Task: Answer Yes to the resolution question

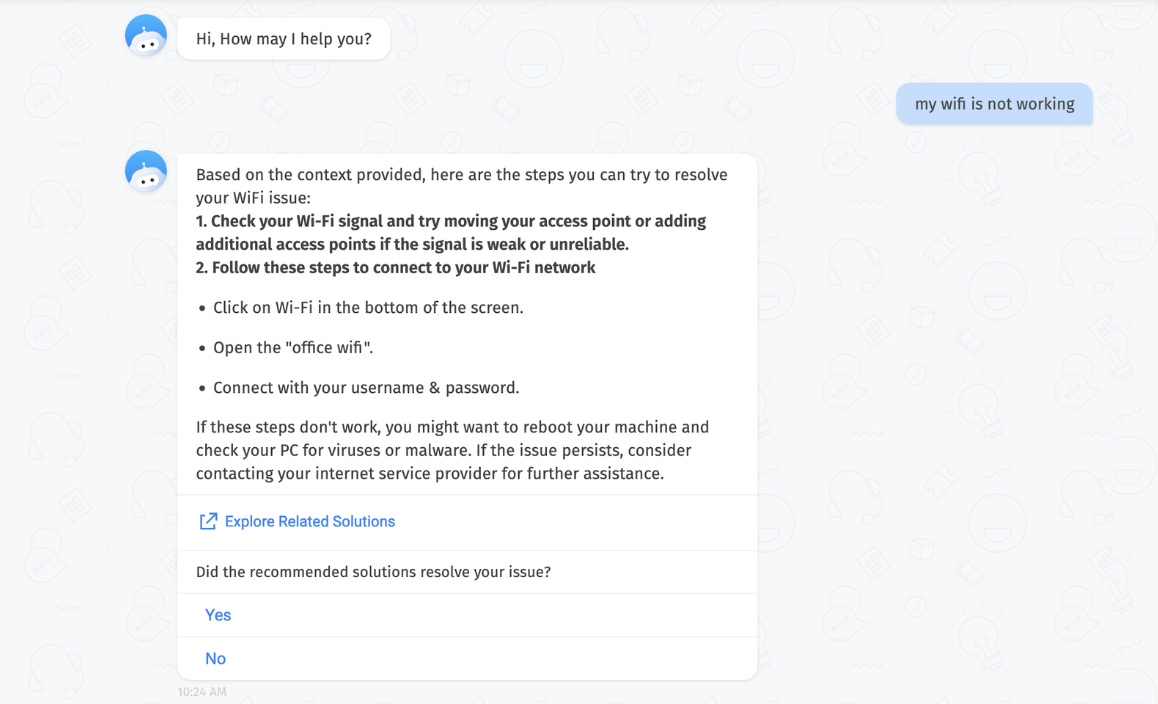Action: (x=218, y=615)
